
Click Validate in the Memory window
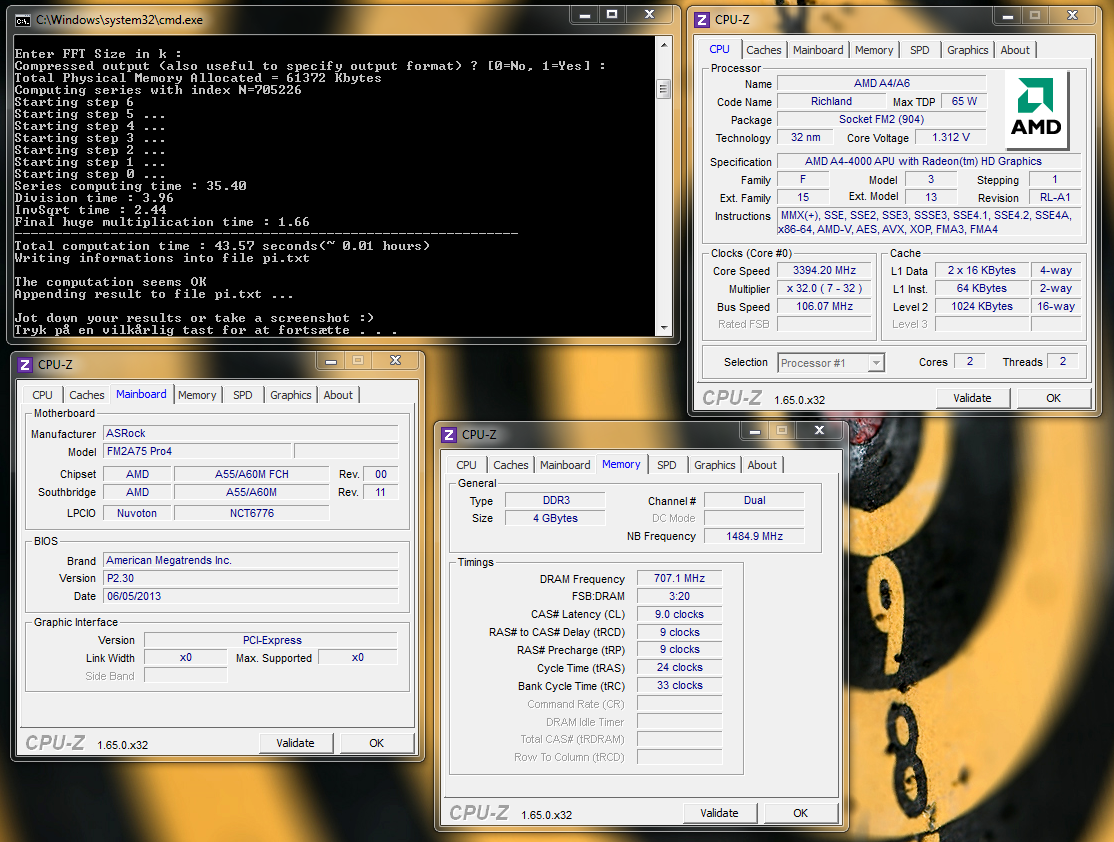[x=719, y=813]
